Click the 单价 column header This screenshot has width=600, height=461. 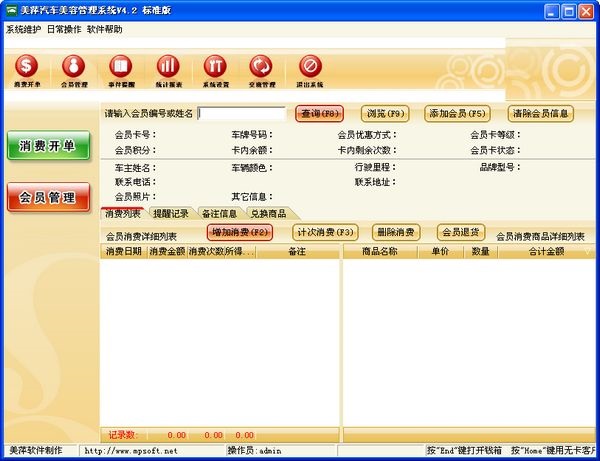[x=440, y=251]
